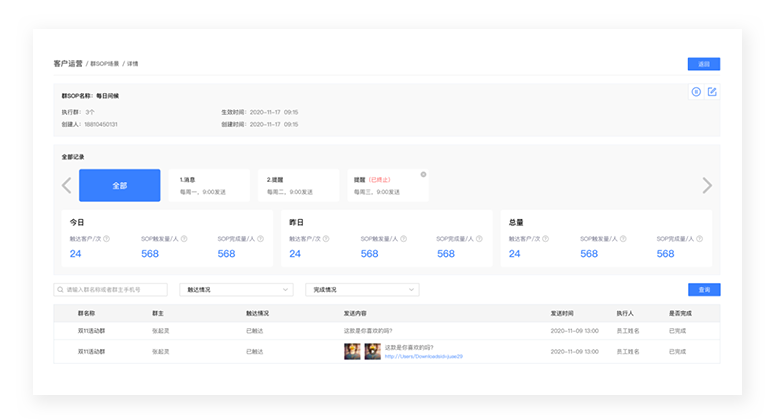774x420 pixels.
Task: Click the help icon beside 昨日 SOP触发量/人
Action: [404, 239]
